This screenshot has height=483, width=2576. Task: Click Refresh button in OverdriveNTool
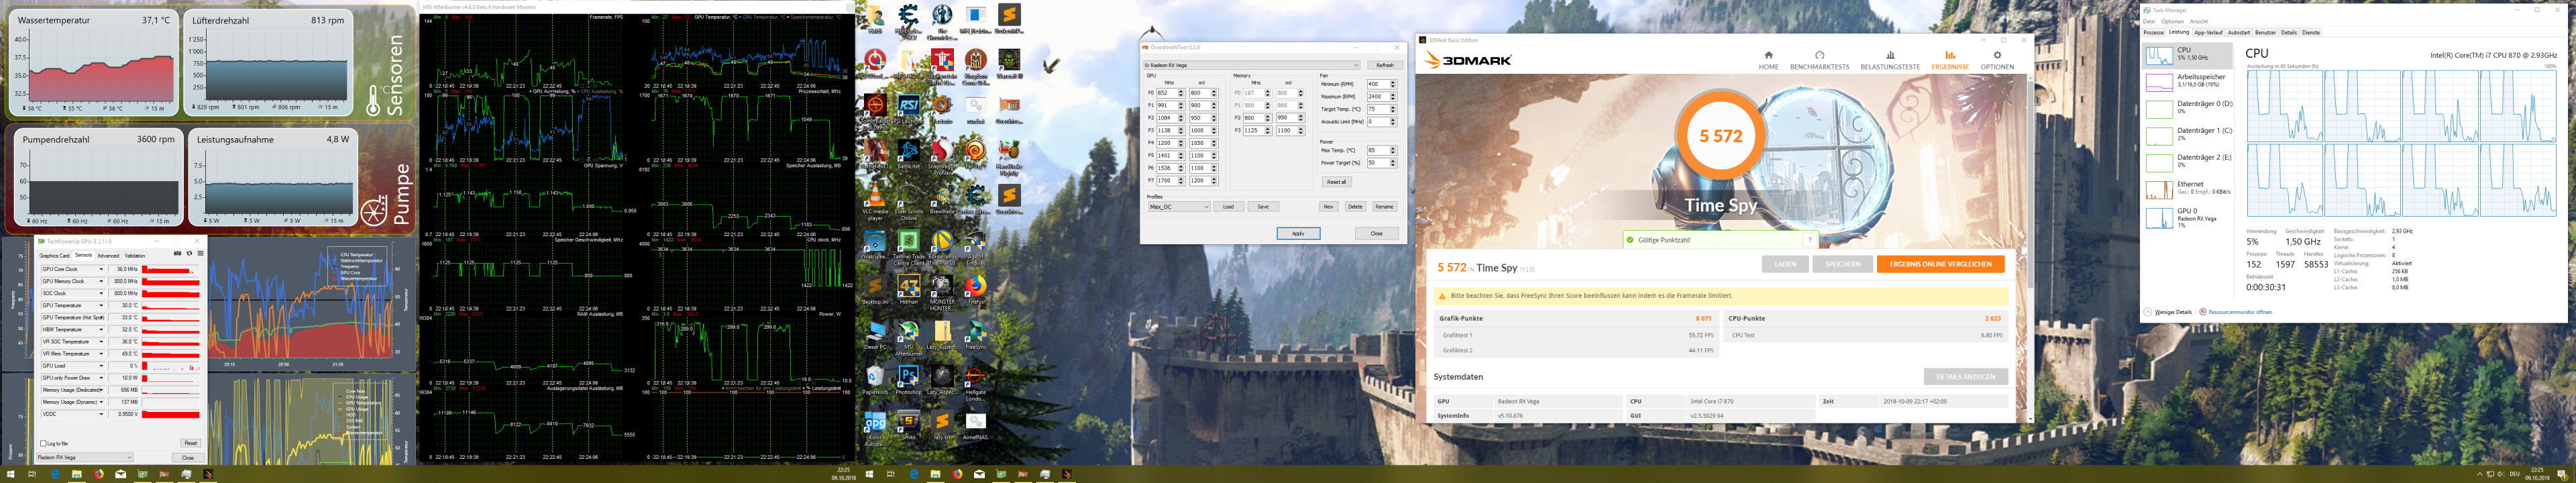[x=1384, y=65]
